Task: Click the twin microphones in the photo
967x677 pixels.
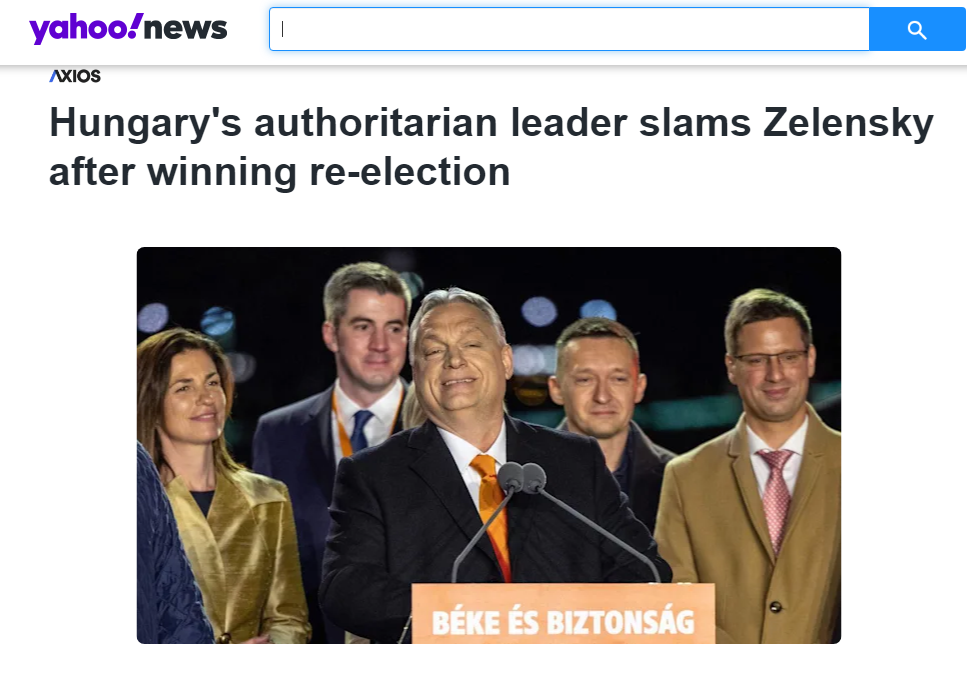Action: (x=522, y=478)
